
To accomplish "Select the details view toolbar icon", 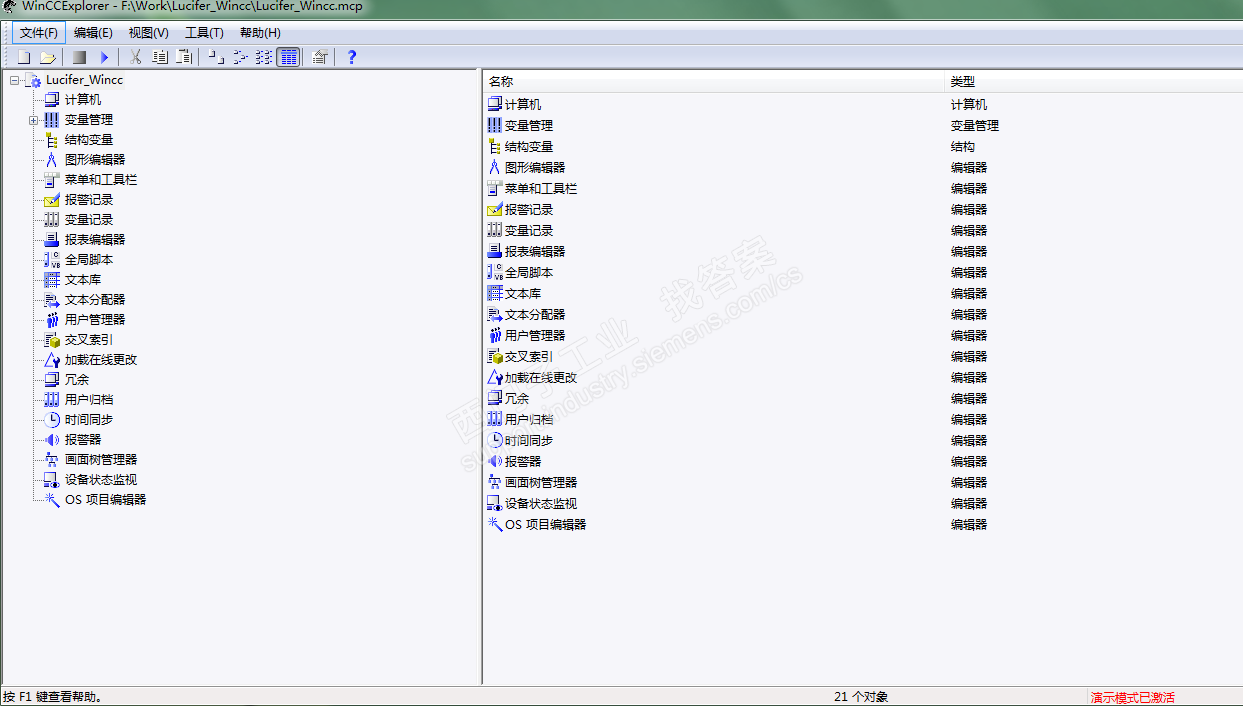I will tap(288, 57).
